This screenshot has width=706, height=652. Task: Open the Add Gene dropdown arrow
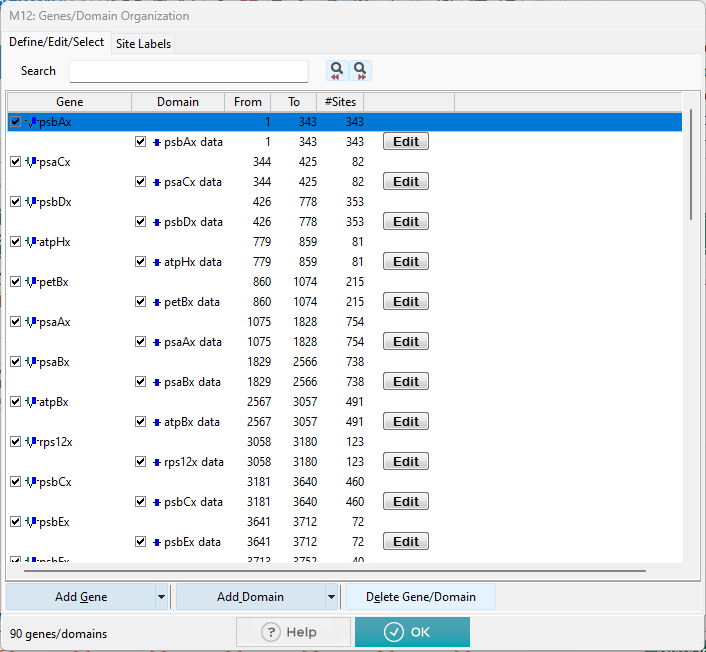click(161, 597)
